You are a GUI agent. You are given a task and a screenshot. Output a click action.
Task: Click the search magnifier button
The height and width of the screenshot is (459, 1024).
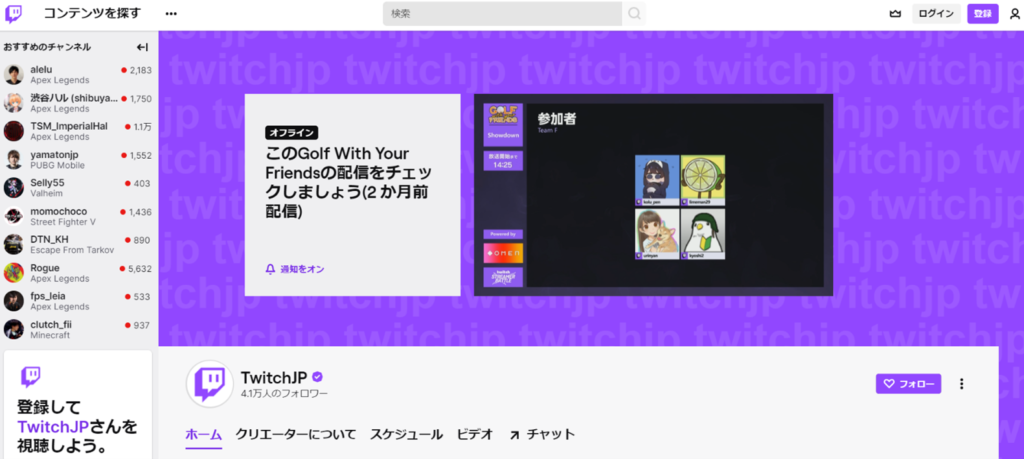tap(634, 14)
